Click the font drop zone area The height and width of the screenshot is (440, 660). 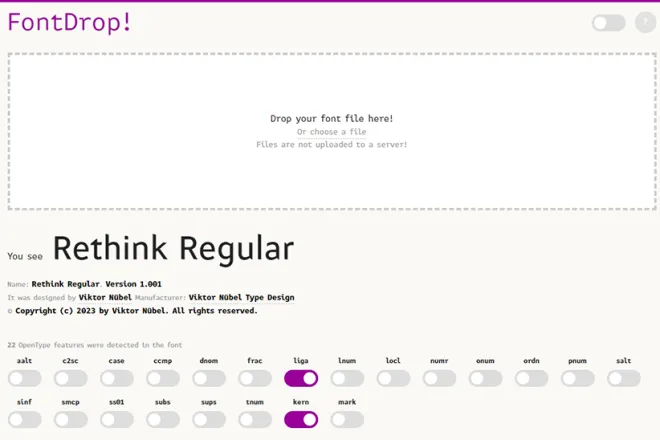332,131
